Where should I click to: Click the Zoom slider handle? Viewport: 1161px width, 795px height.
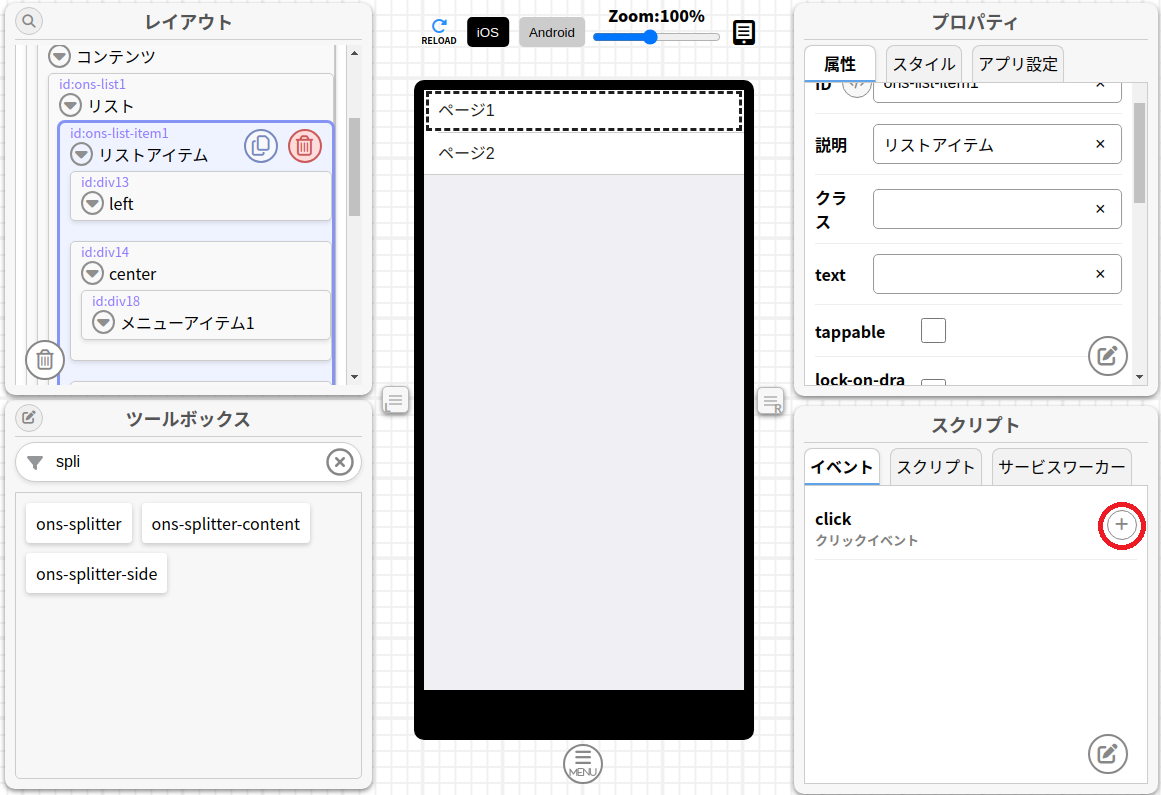650,37
